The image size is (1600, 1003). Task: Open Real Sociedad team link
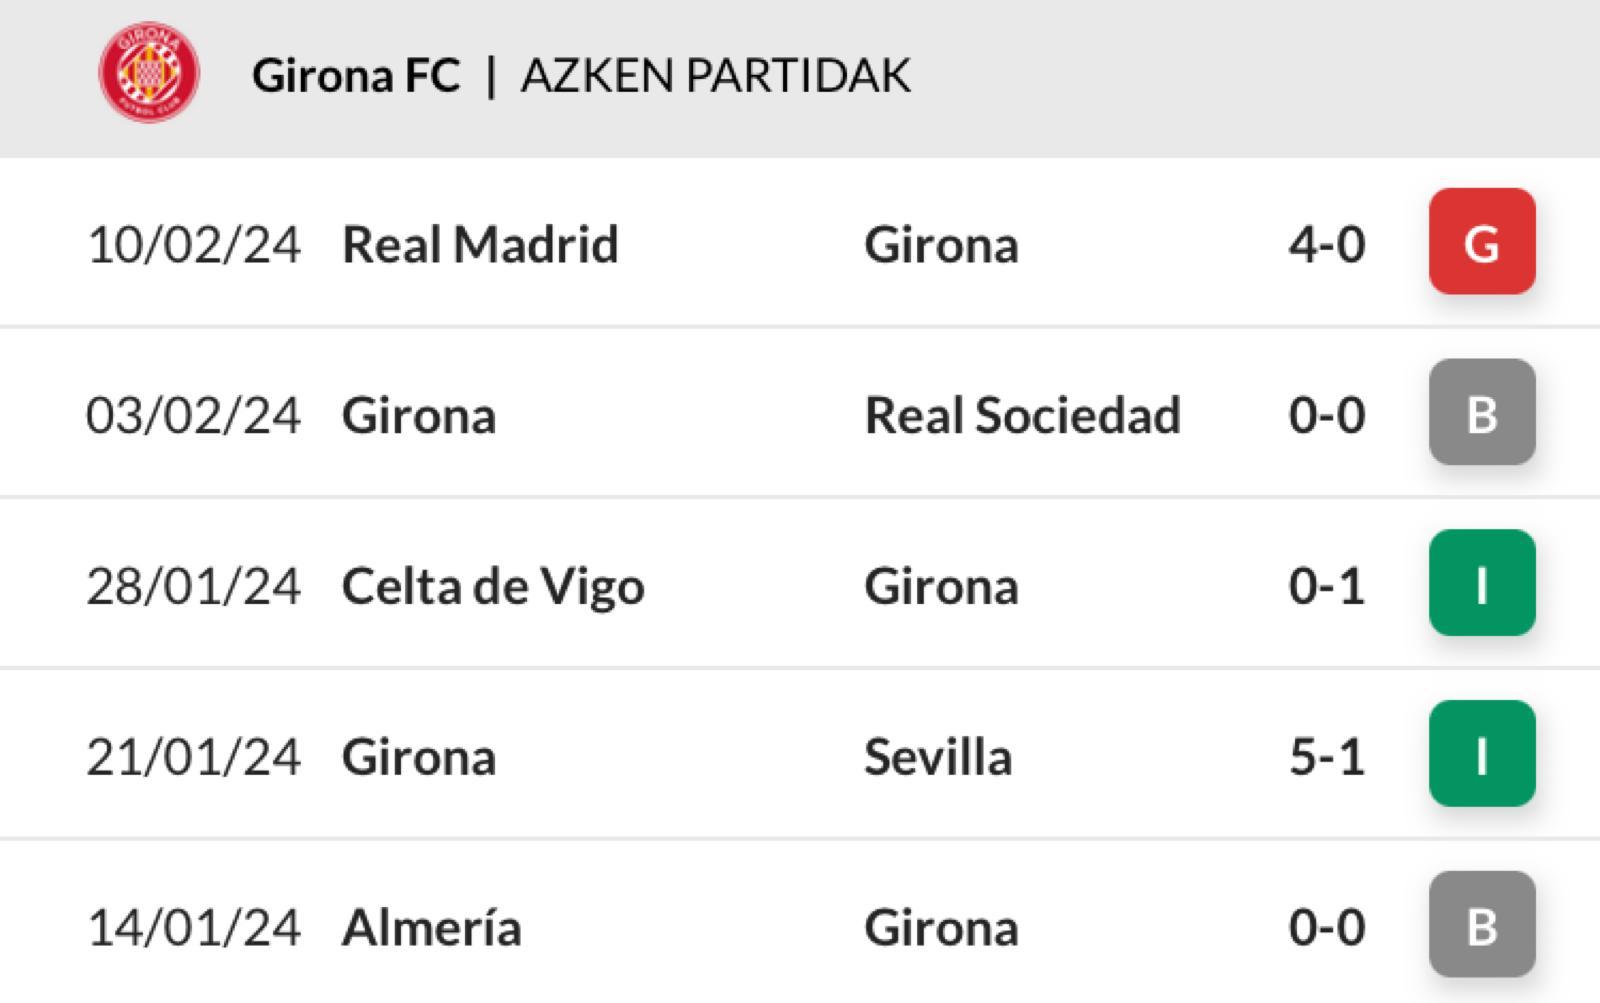point(1023,415)
